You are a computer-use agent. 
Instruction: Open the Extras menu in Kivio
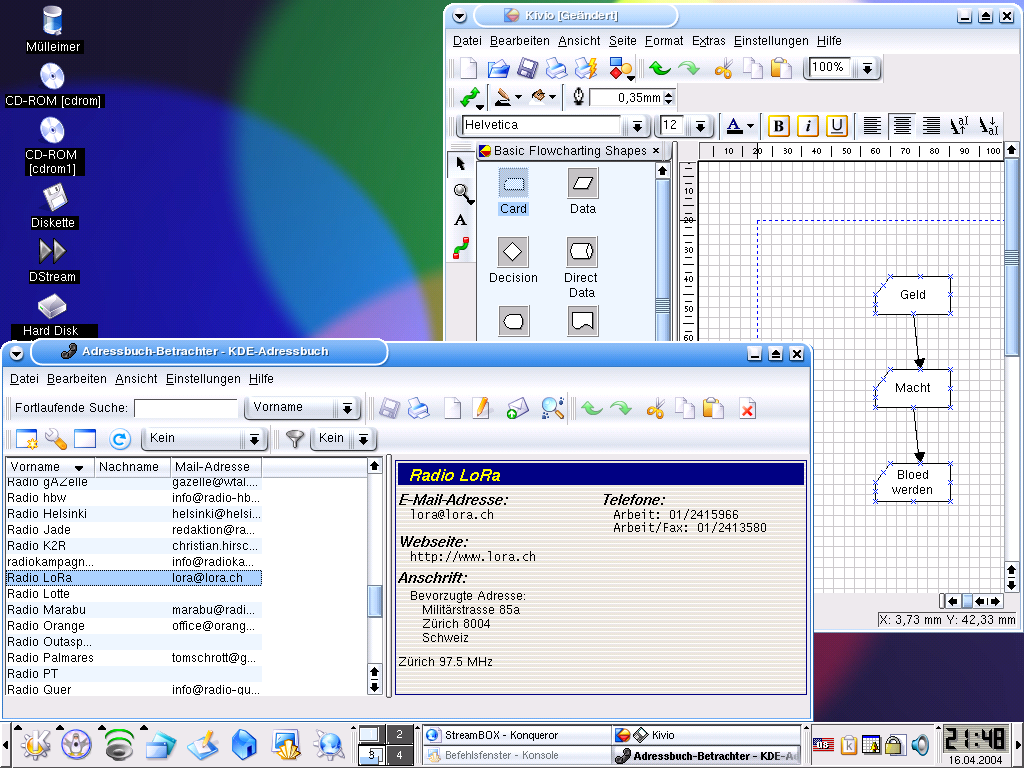708,41
